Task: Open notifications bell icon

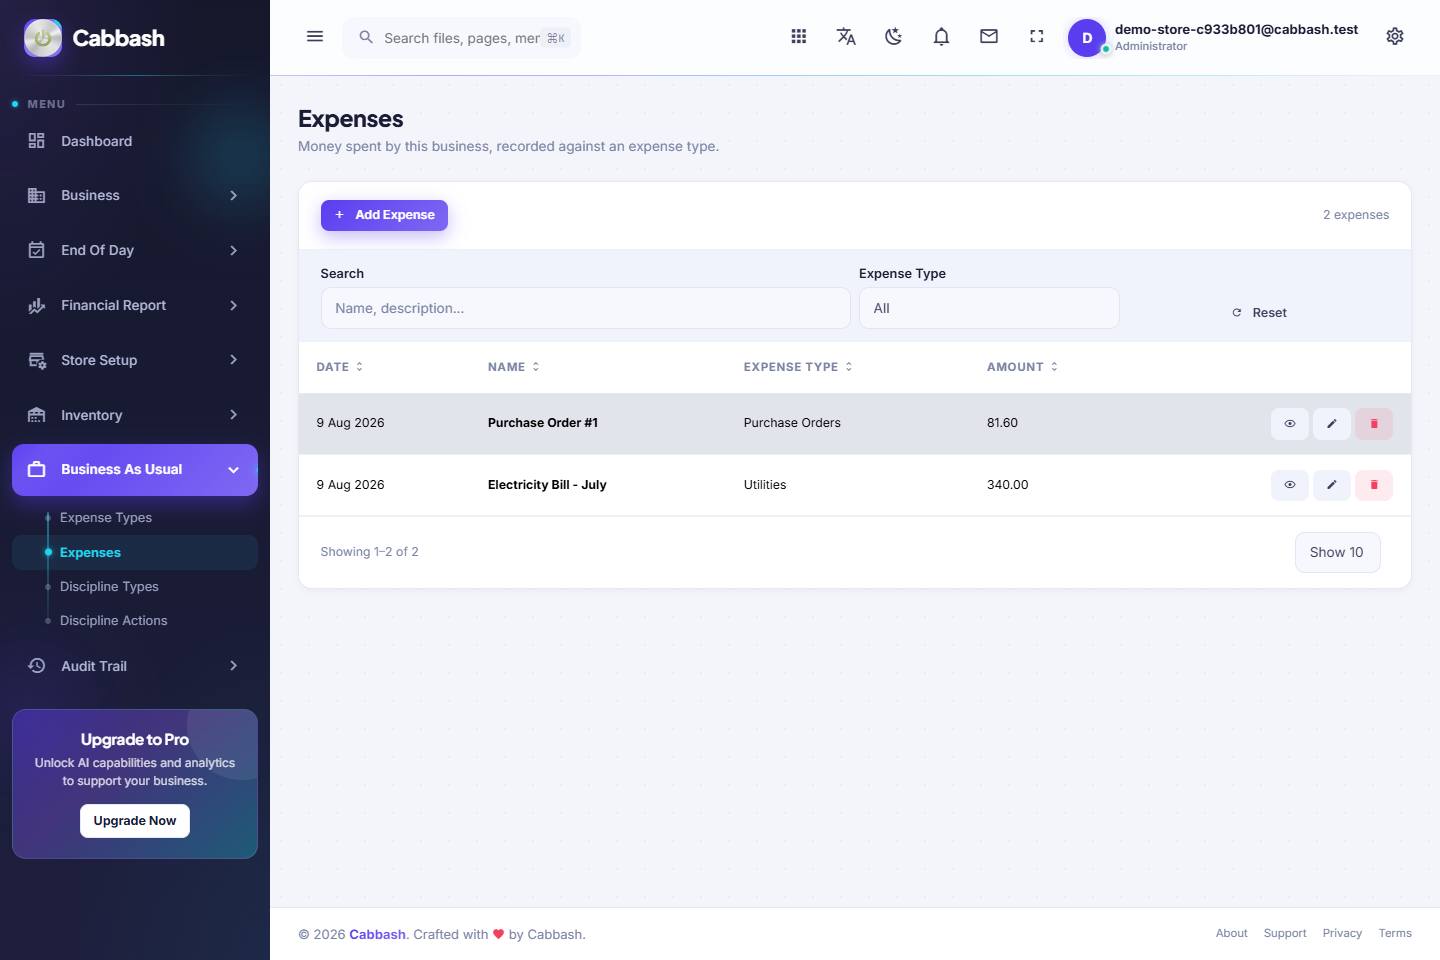Action: [x=941, y=37]
